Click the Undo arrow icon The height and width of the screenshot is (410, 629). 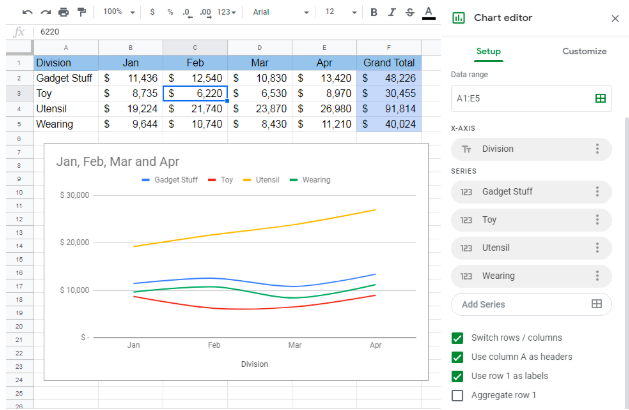click(x=27, y=12)
